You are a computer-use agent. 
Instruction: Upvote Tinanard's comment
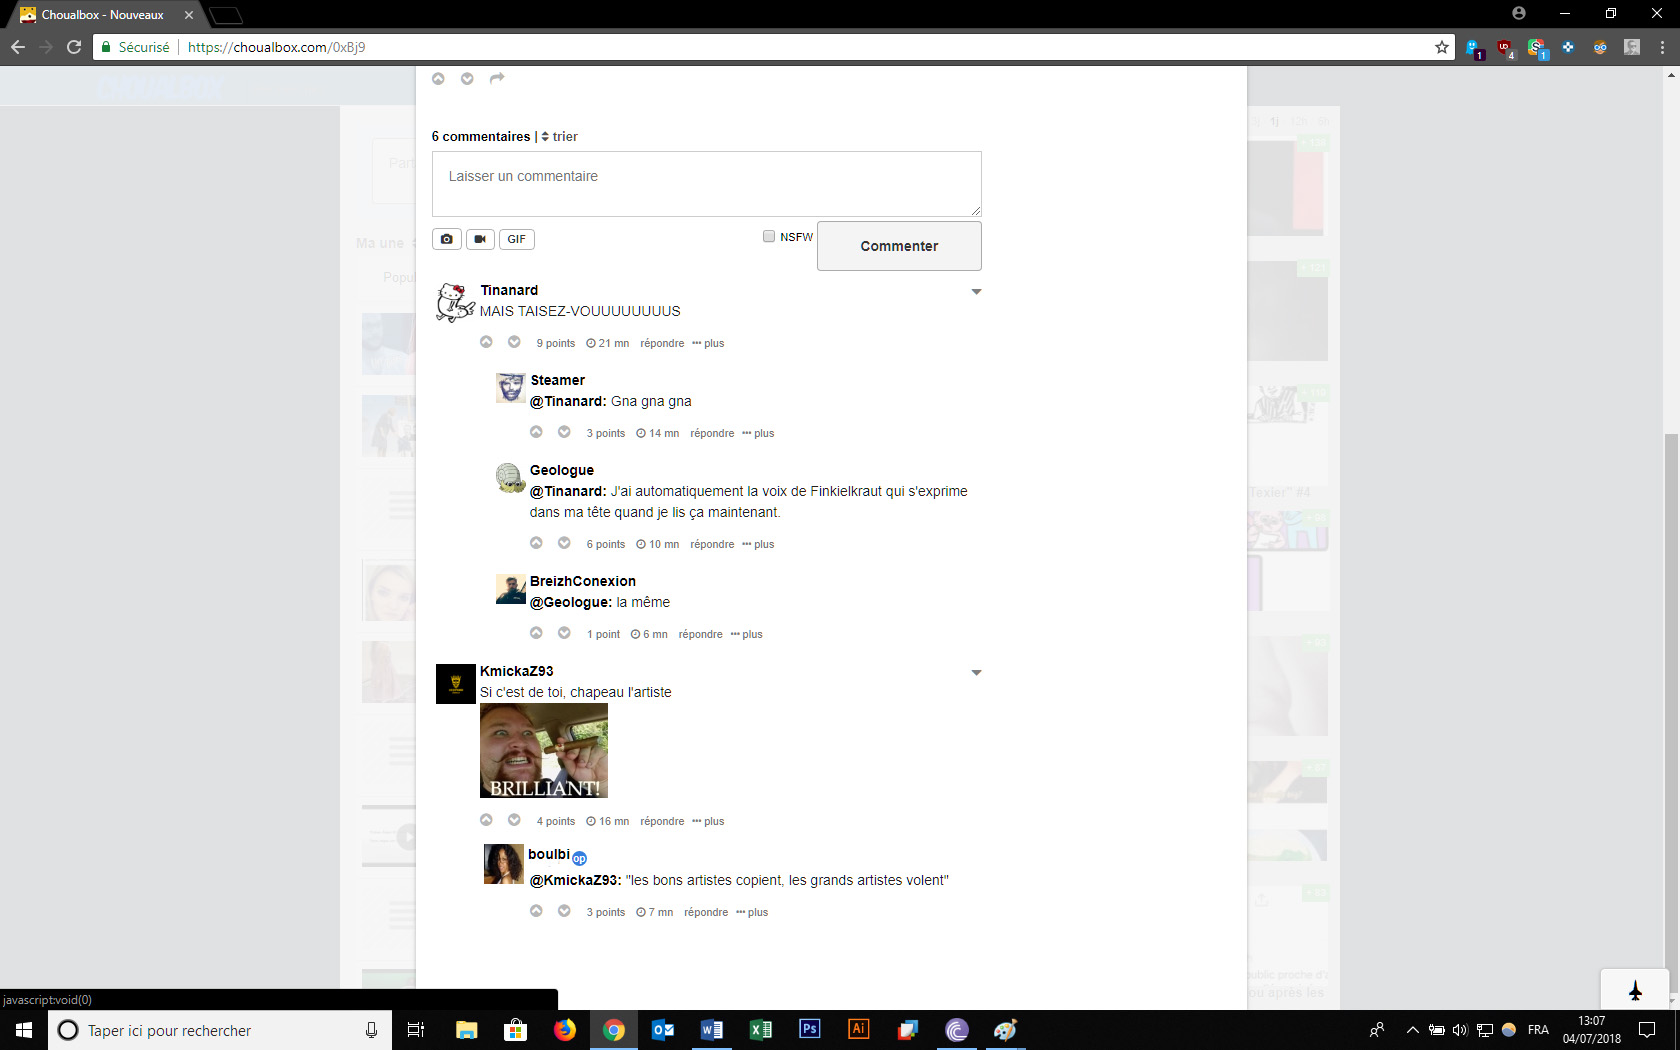pyautogui.click(x=486, y=342)
